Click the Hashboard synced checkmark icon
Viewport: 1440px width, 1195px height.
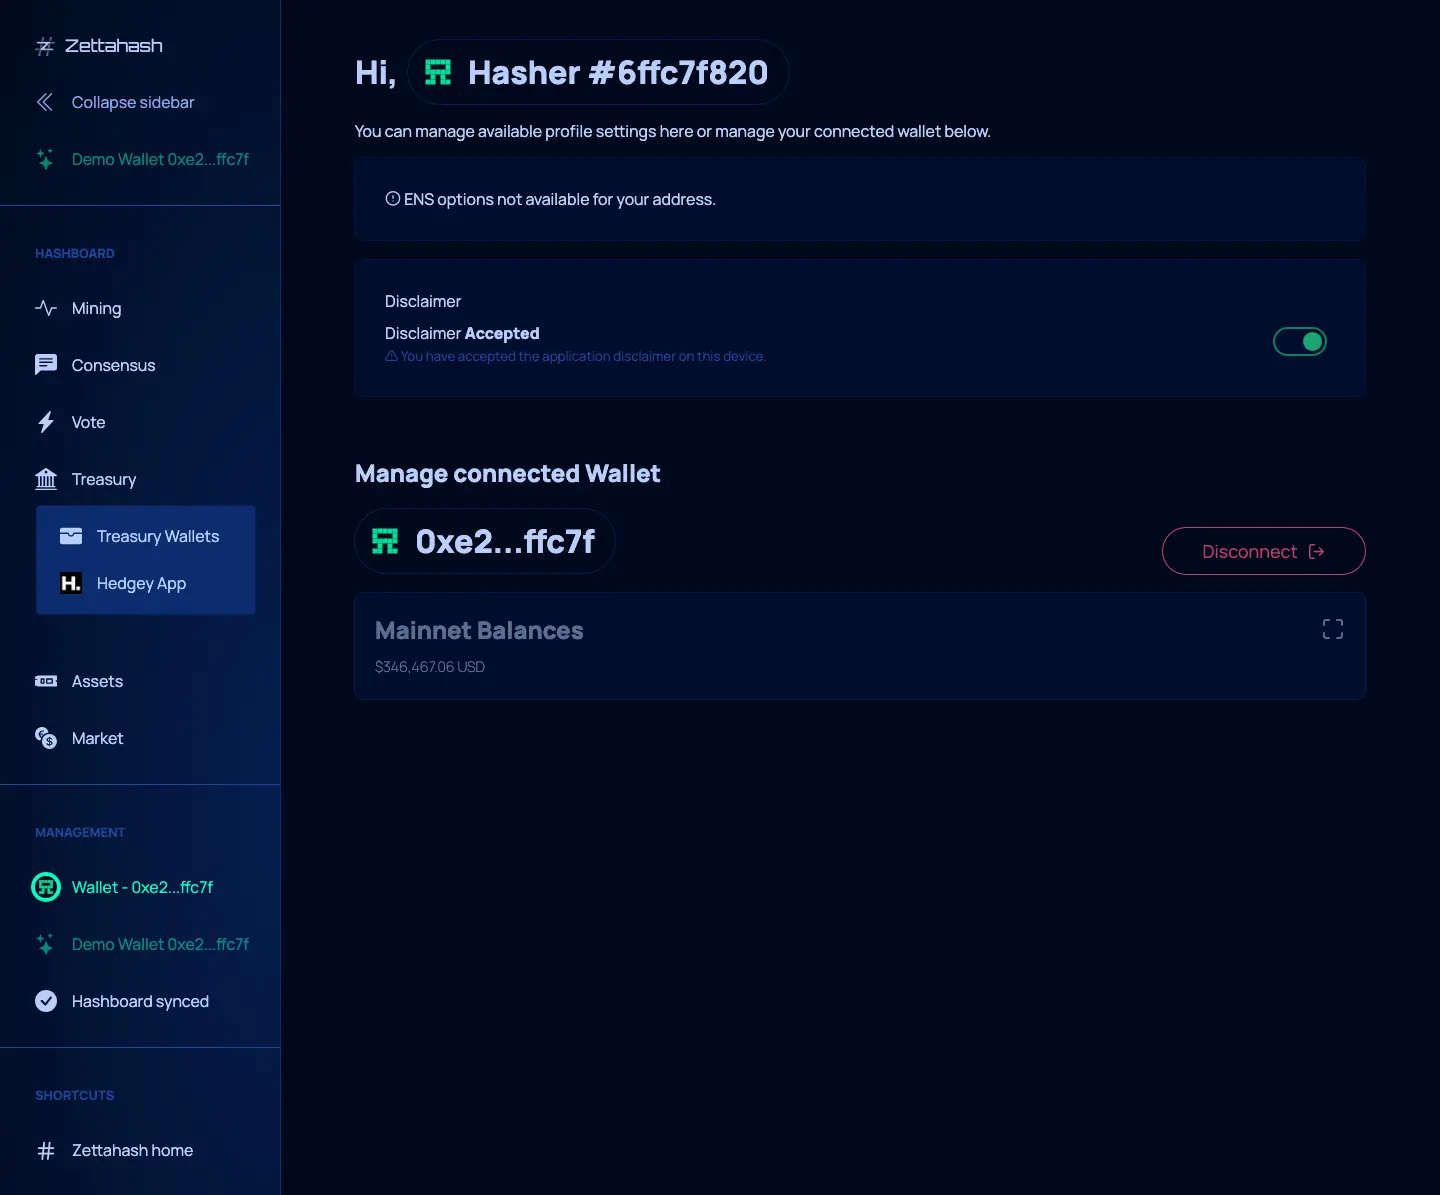[x=46, y=1001]
